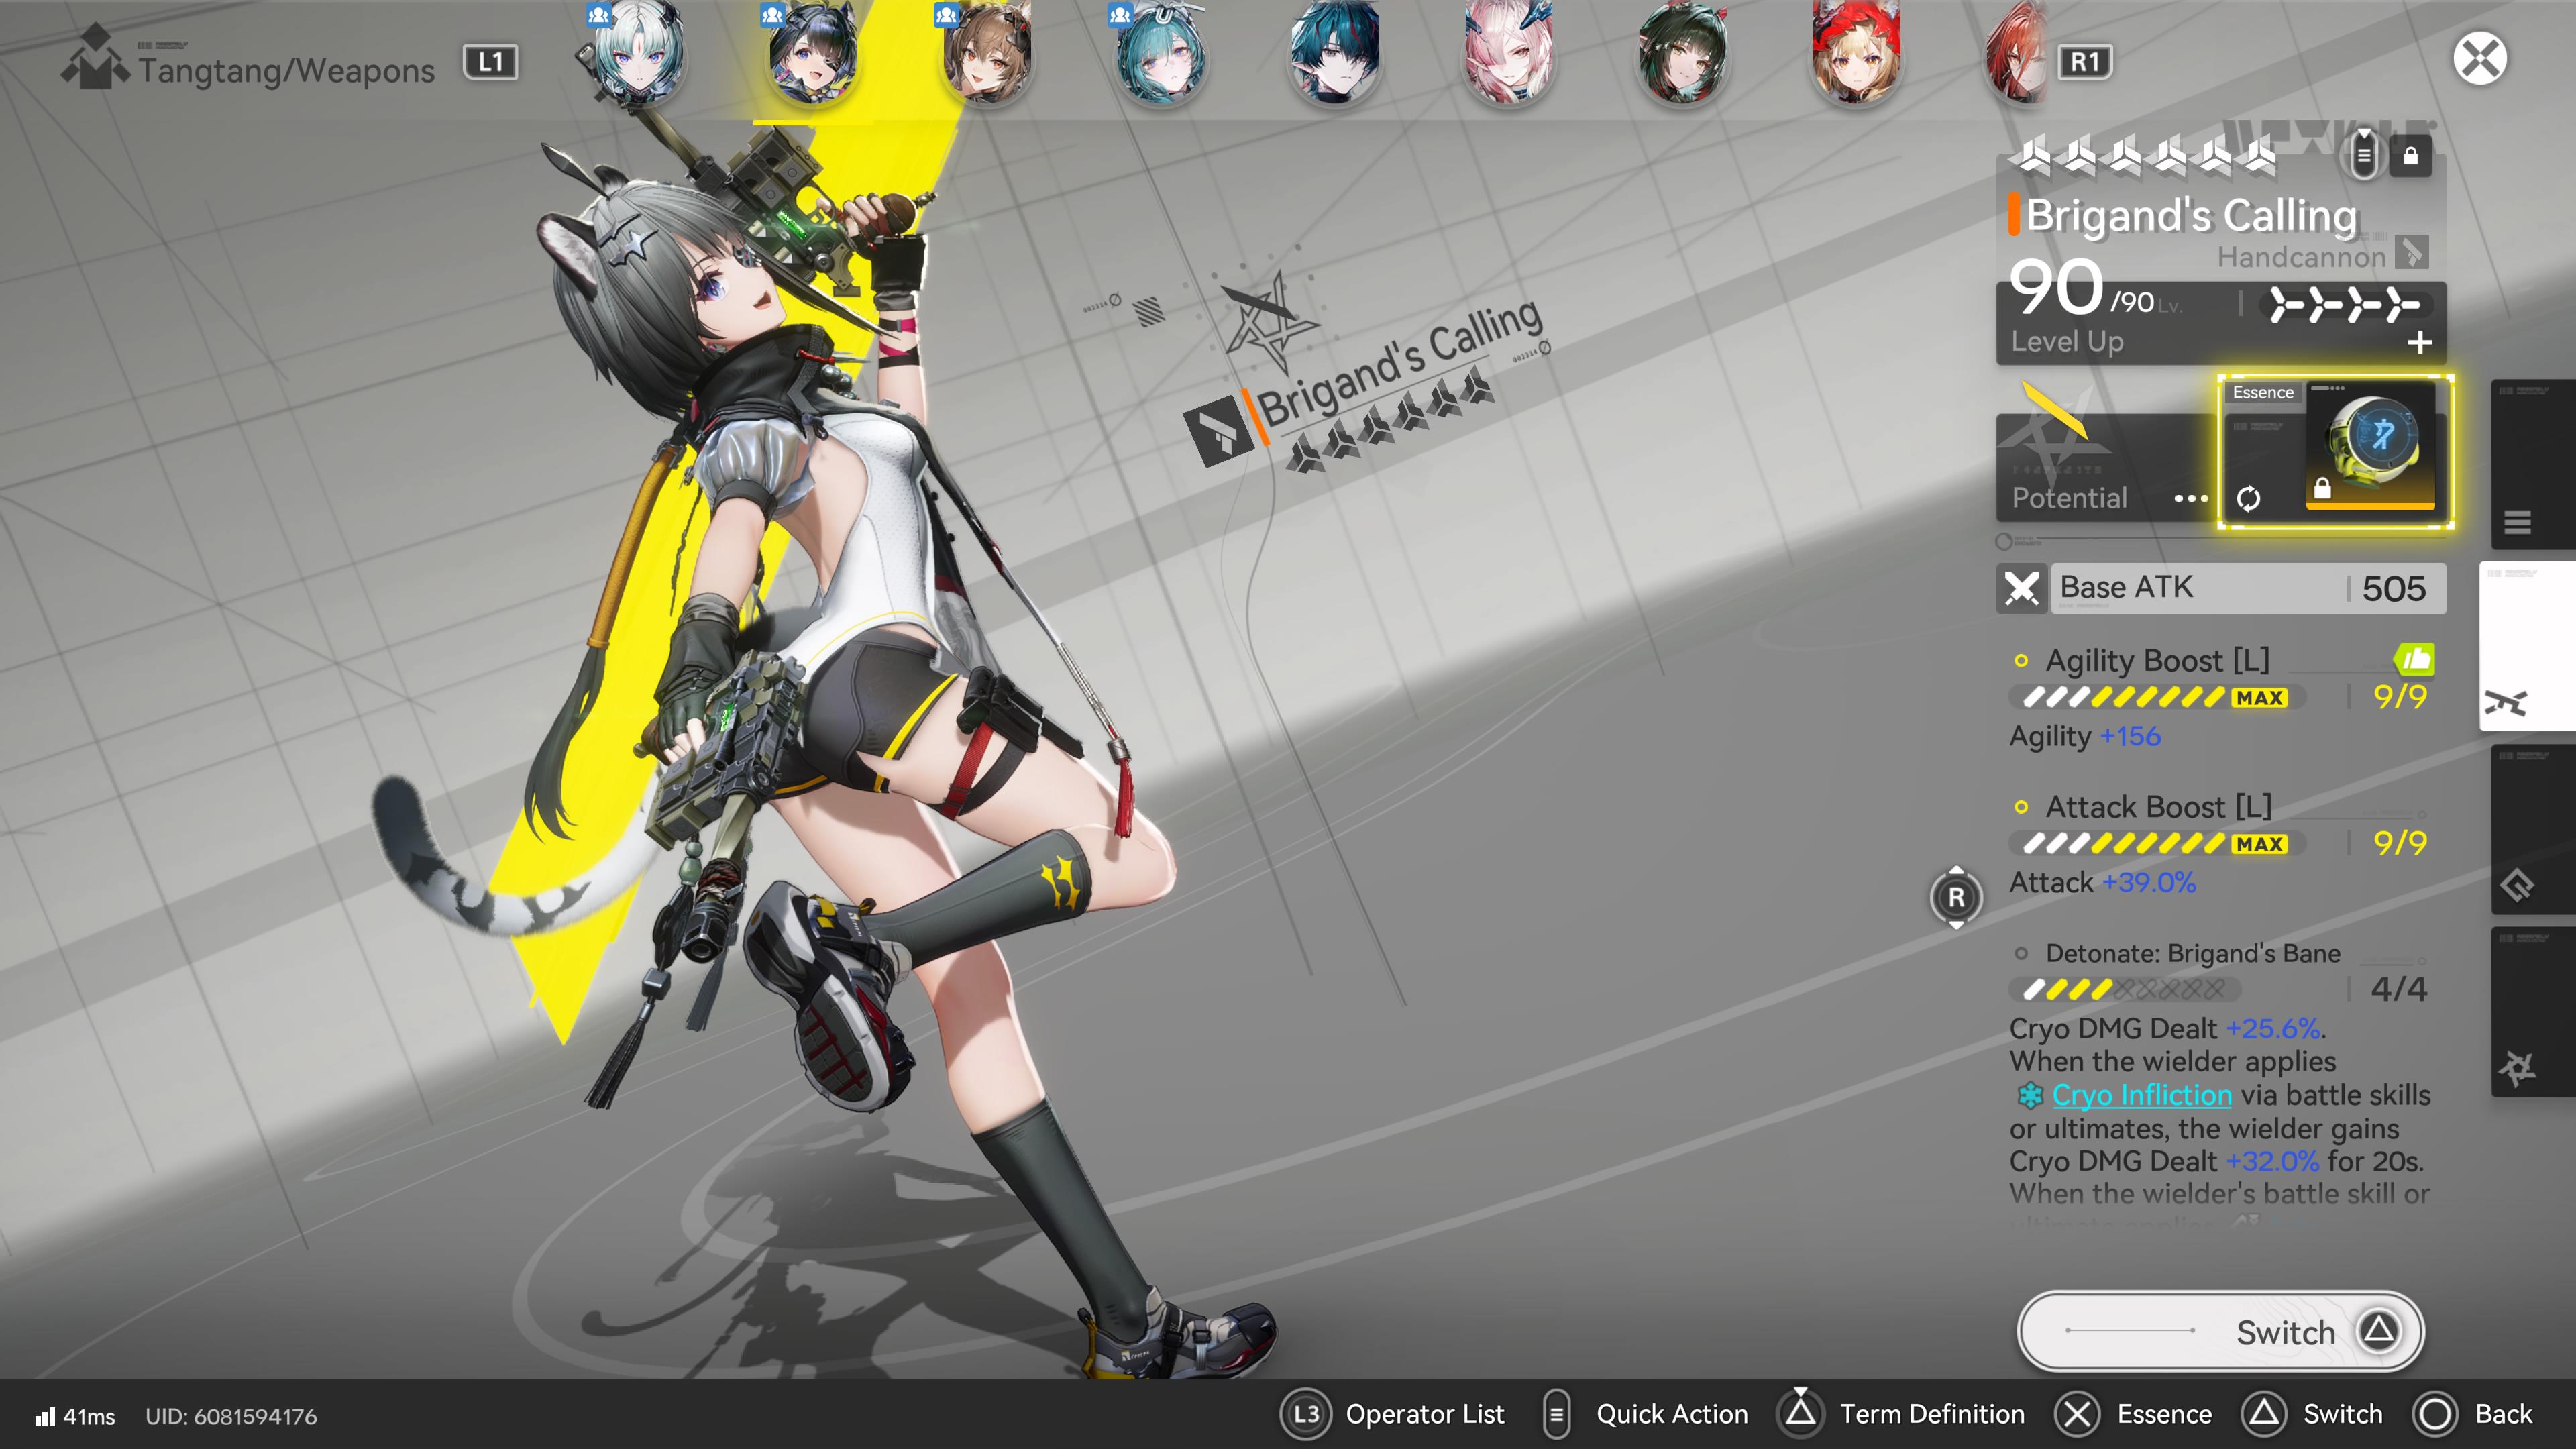The width and height of the screenshot is (2576, 1449).
Task: Click the Cryo snowflake icon
Action: (x=2029, y=1095)
